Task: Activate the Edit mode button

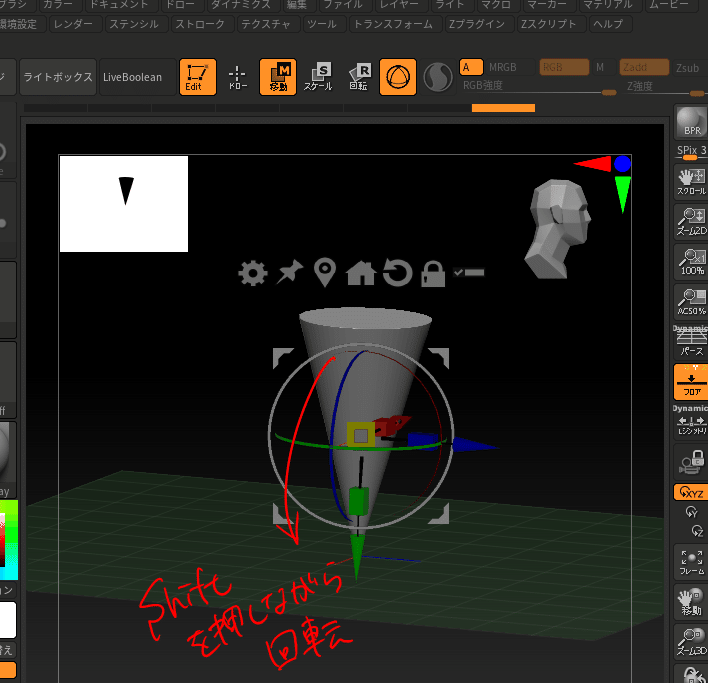Action: click(x=197, y=77)
